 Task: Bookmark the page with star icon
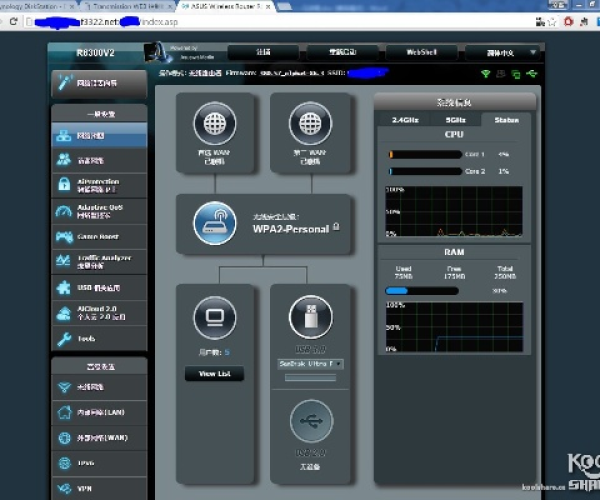point(552,22)
